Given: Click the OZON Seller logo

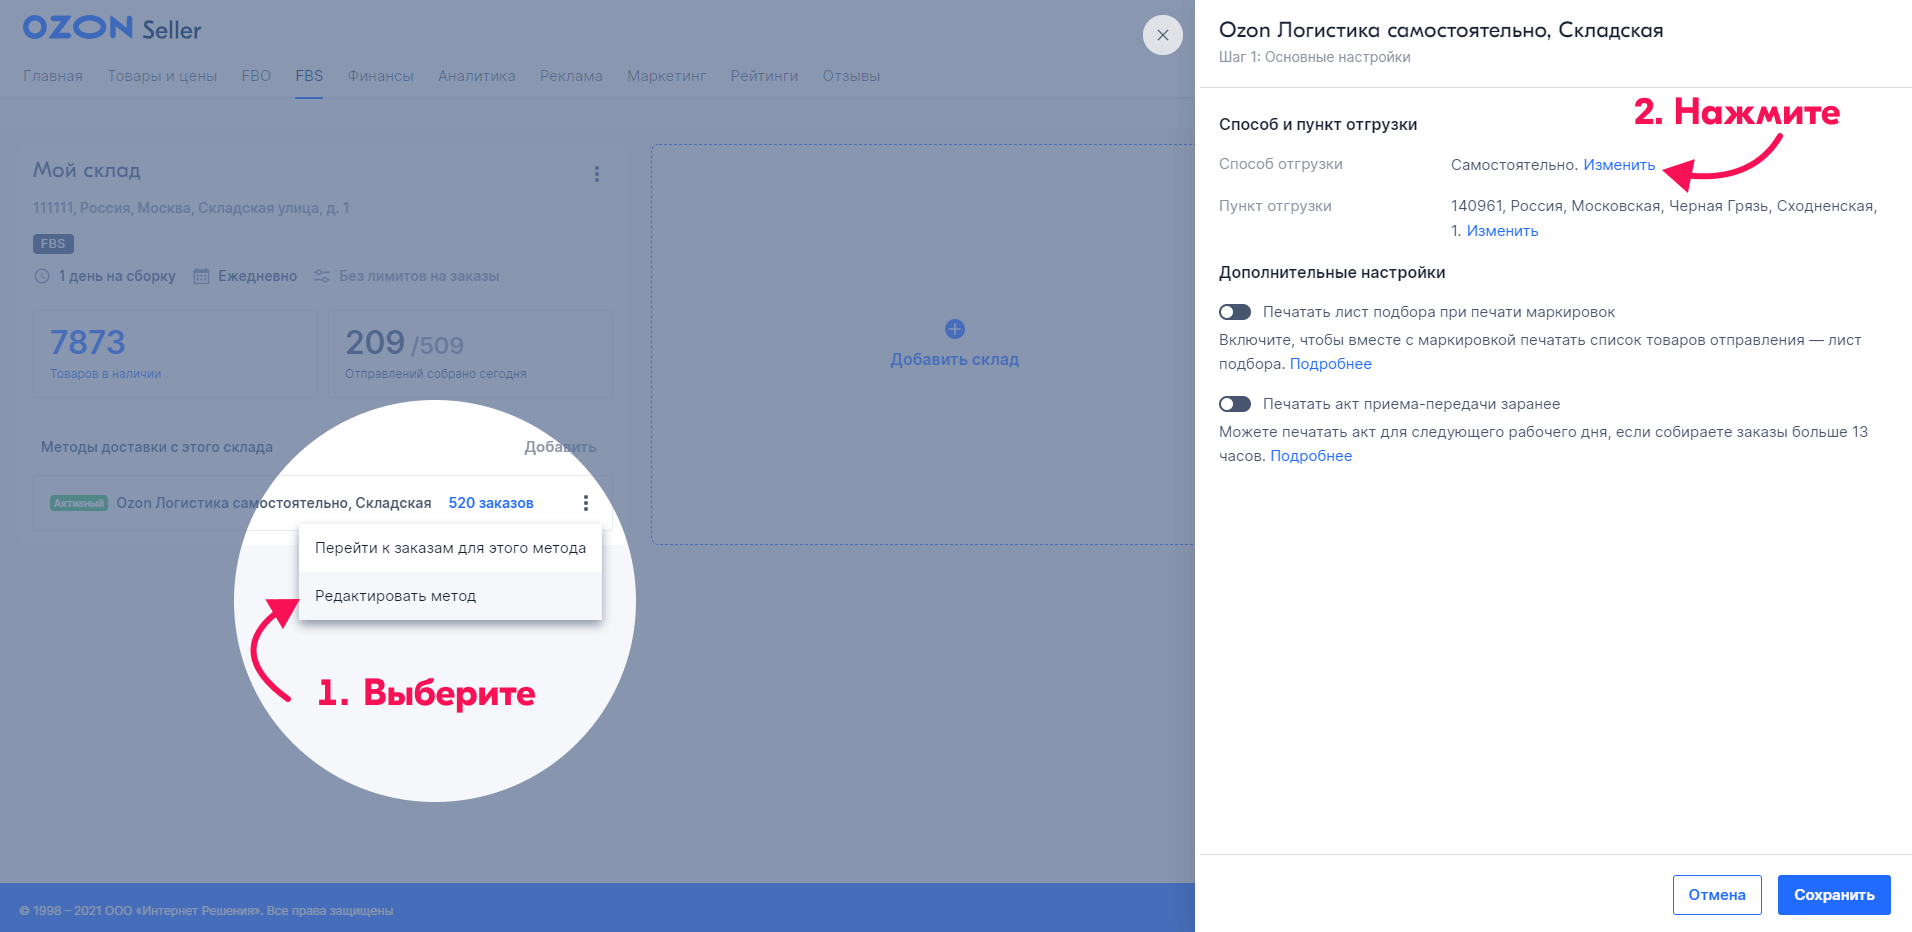Looking at the screenshot, I should point(112,28).
